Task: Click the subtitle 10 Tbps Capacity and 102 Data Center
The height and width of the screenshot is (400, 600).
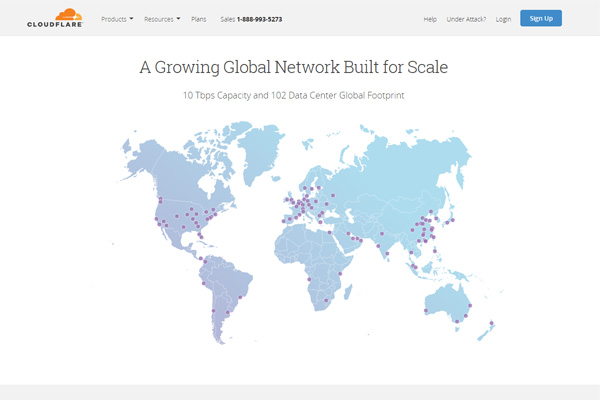Action: tap(260, 95)
